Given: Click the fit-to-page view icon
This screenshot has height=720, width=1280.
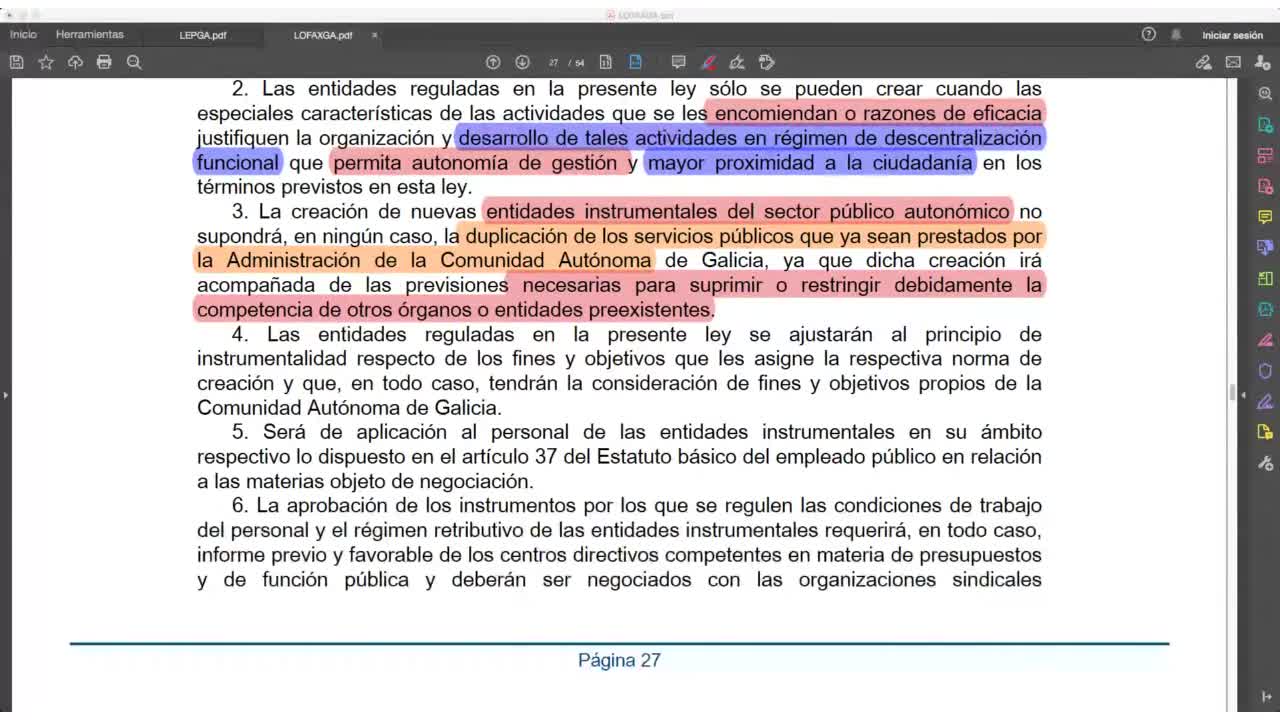Looking at the screenshot, I should tap(605, 62).
